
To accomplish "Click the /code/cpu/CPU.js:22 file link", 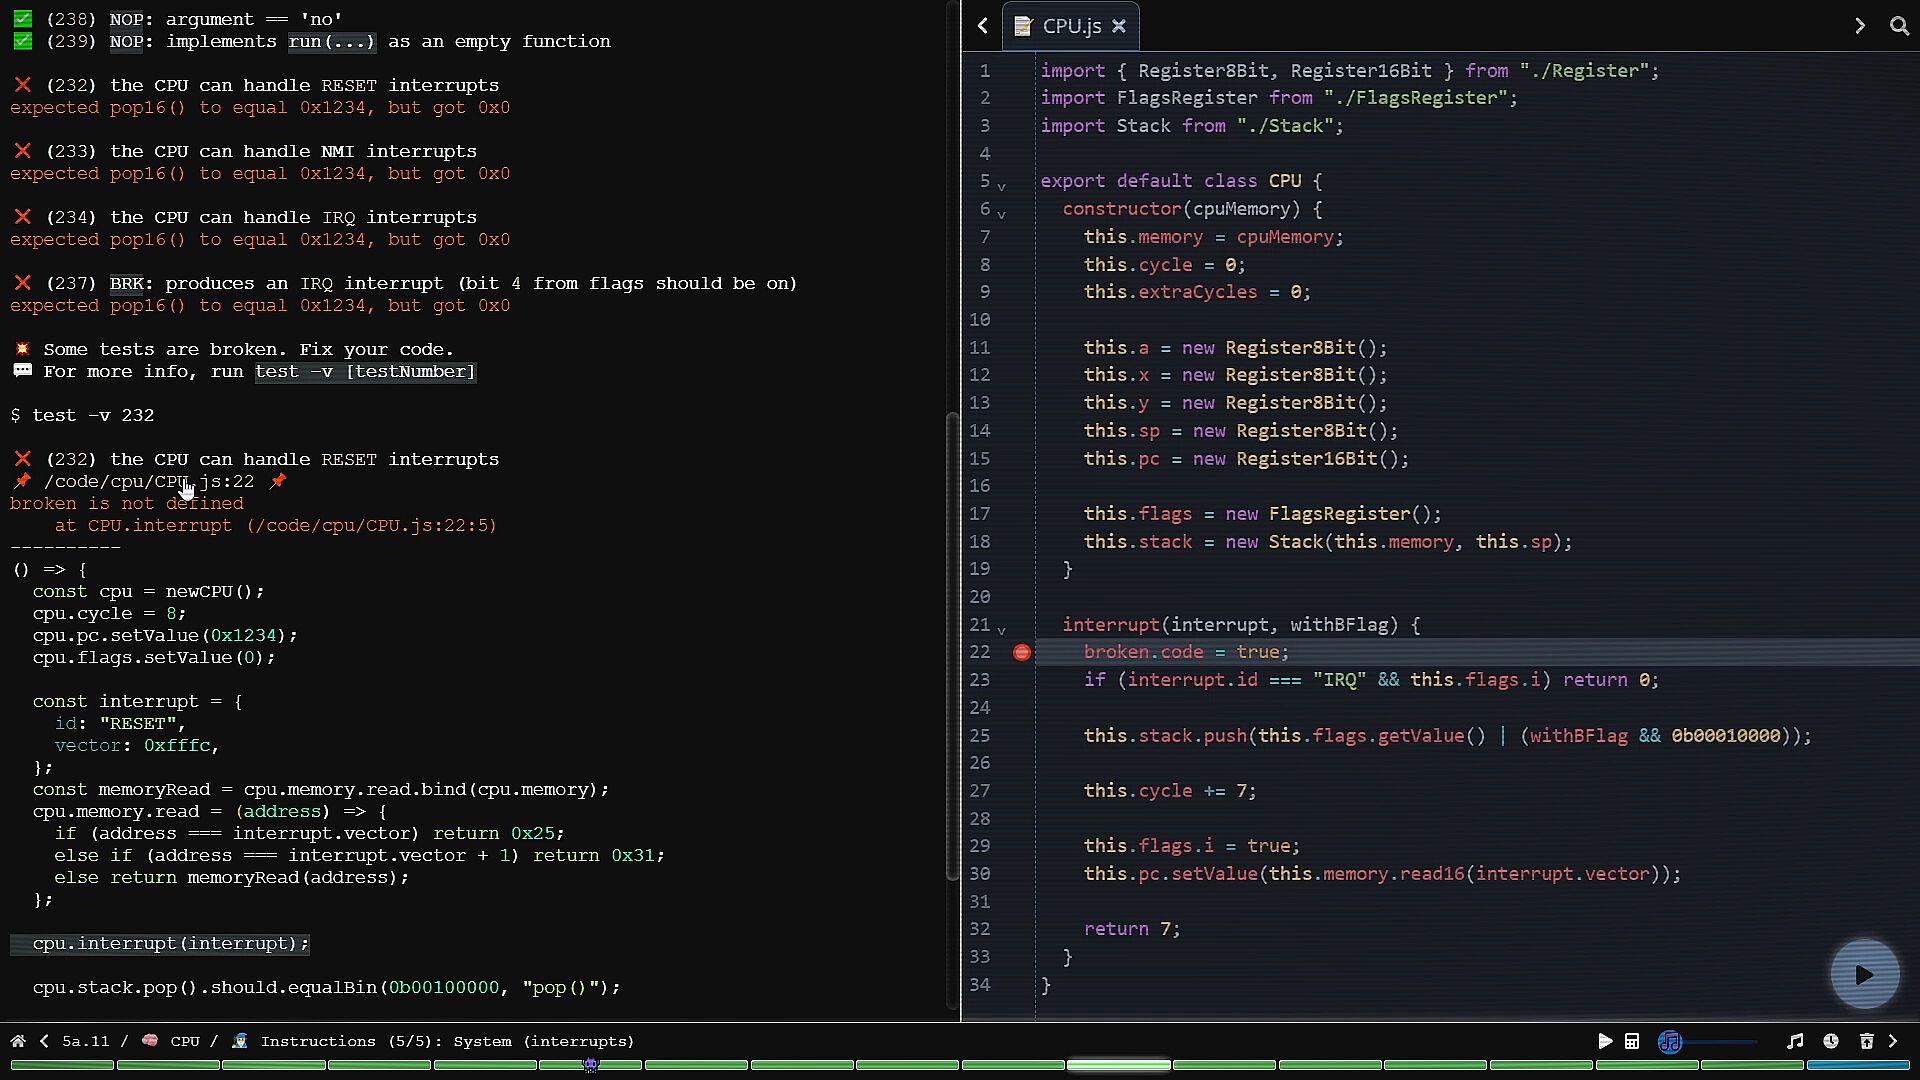I will 148,481.
